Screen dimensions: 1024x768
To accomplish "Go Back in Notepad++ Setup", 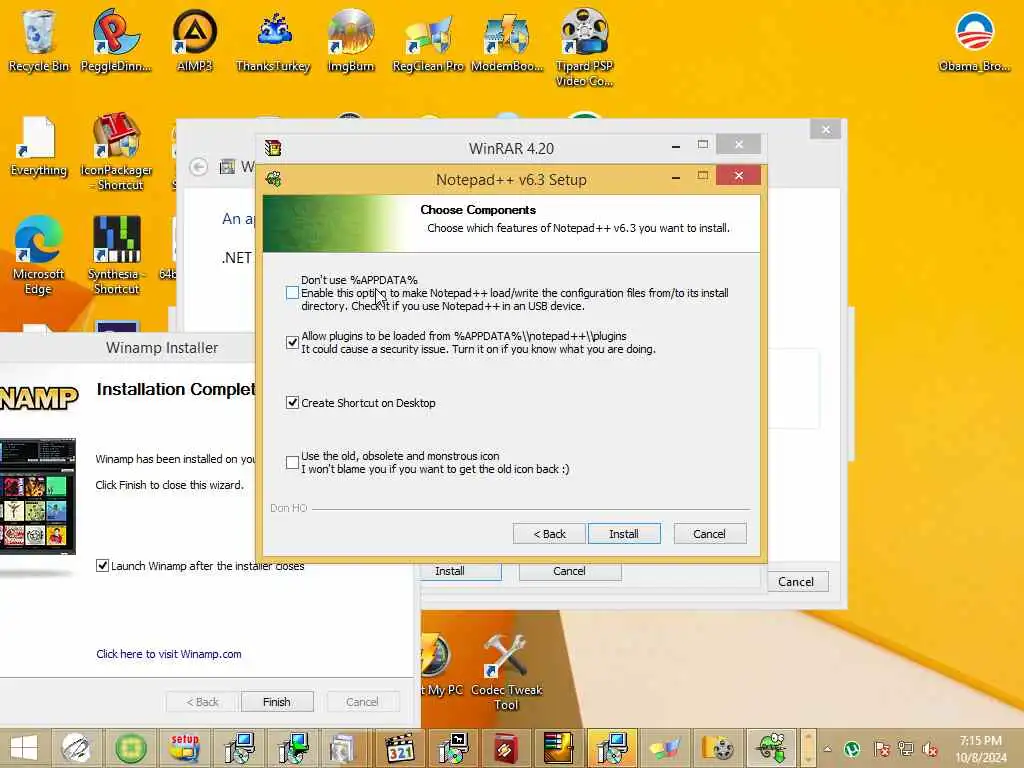I will 549,534.
